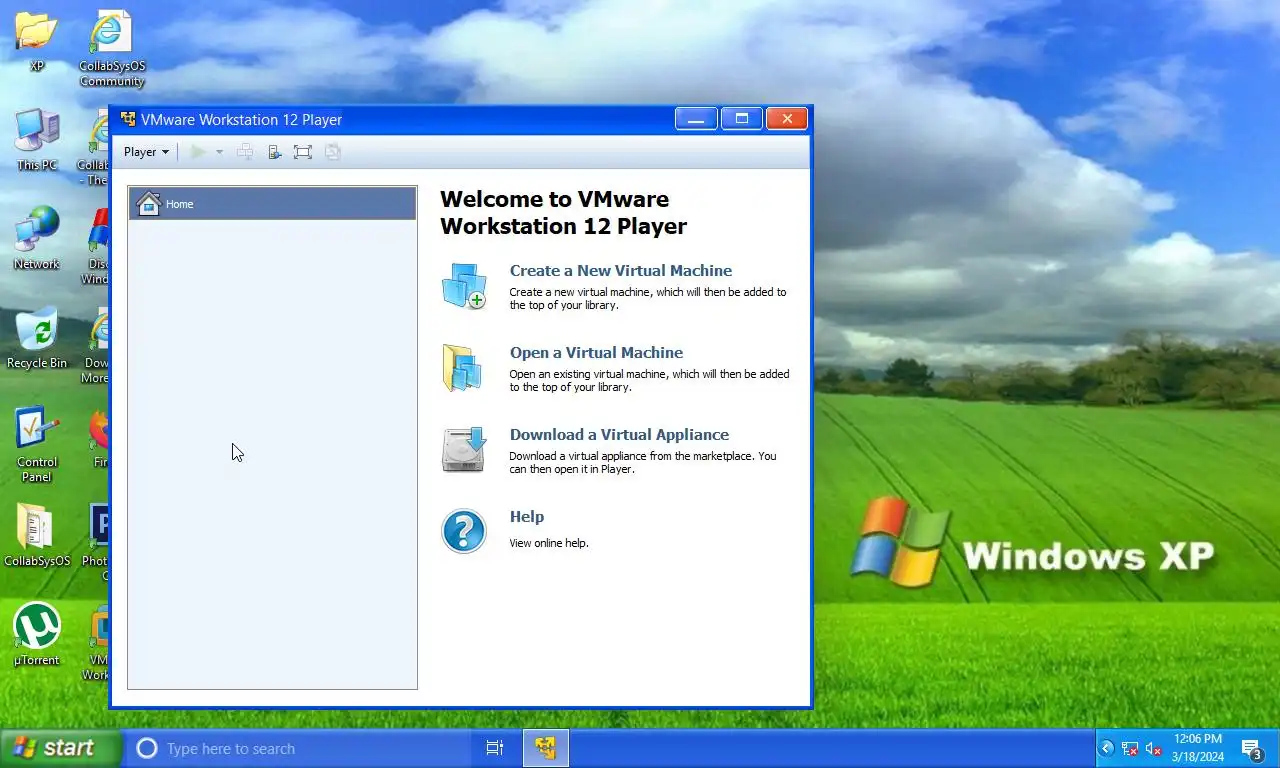Click the taskbar search box

(x=297, y=748)
